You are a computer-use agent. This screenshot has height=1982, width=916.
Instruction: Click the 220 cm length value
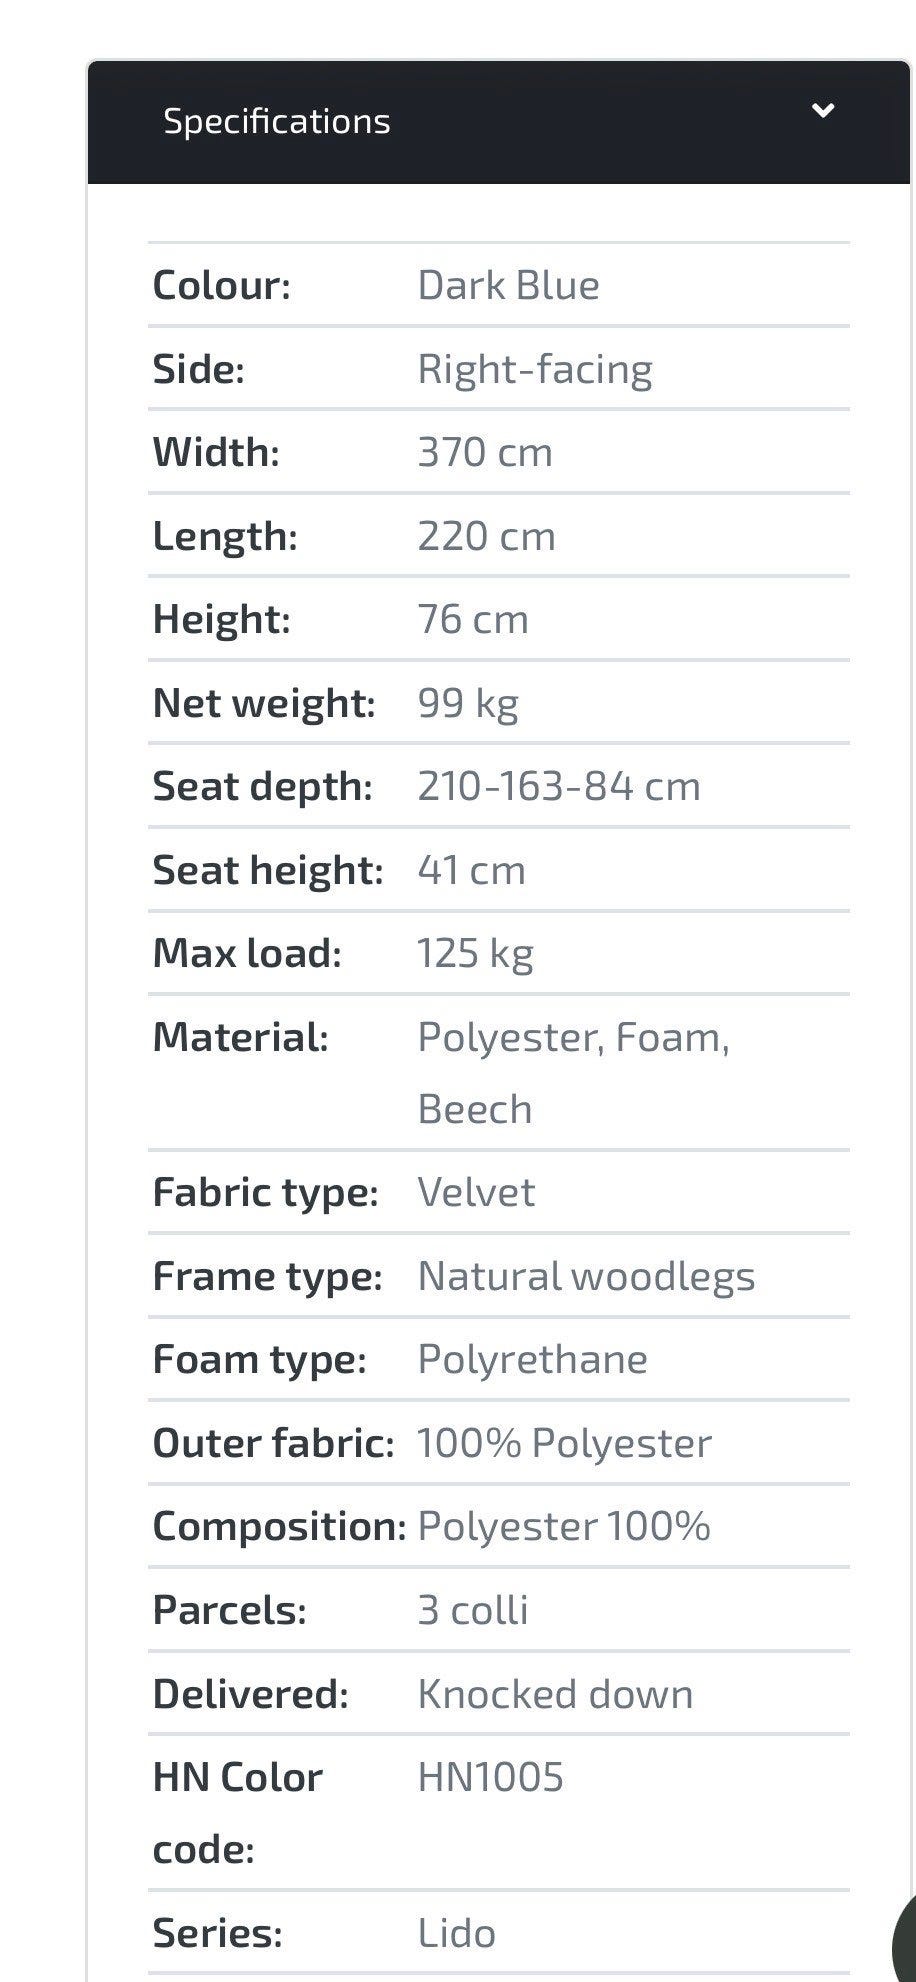[486, 537]
